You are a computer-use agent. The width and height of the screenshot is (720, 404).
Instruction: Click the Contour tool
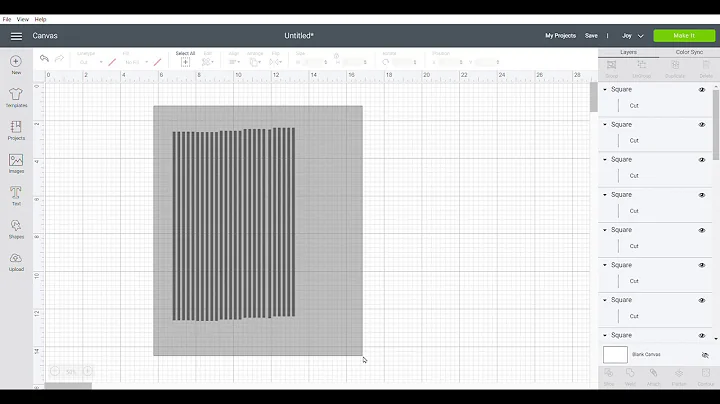(x=706, y=373)
